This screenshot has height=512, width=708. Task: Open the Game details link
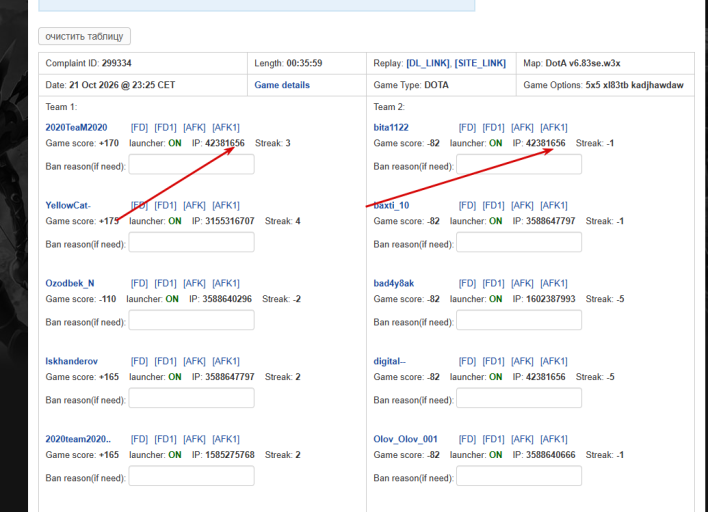coord(282,85)
